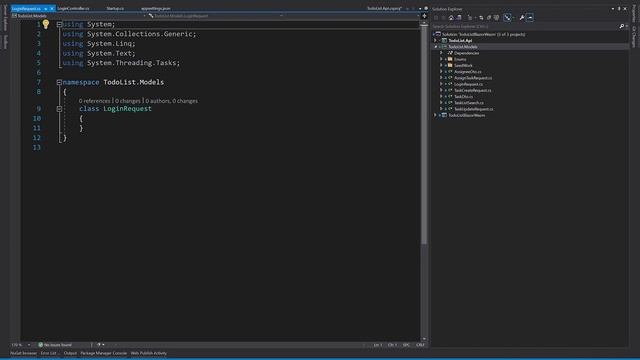Click the Refresh icon in Solution Explorer toolbar
640x360 pixels.
click(x=489, y=18)
